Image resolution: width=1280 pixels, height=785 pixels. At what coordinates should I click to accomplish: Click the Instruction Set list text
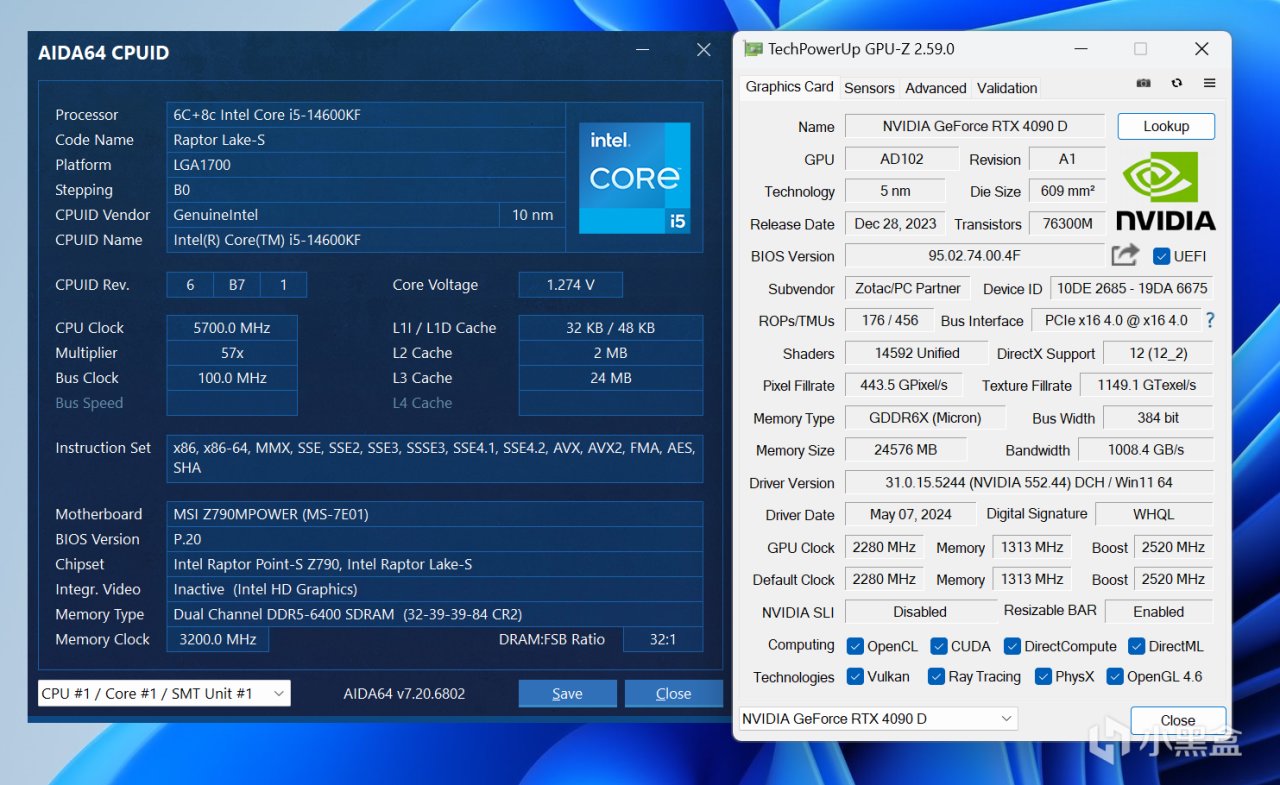pos(435,458)
